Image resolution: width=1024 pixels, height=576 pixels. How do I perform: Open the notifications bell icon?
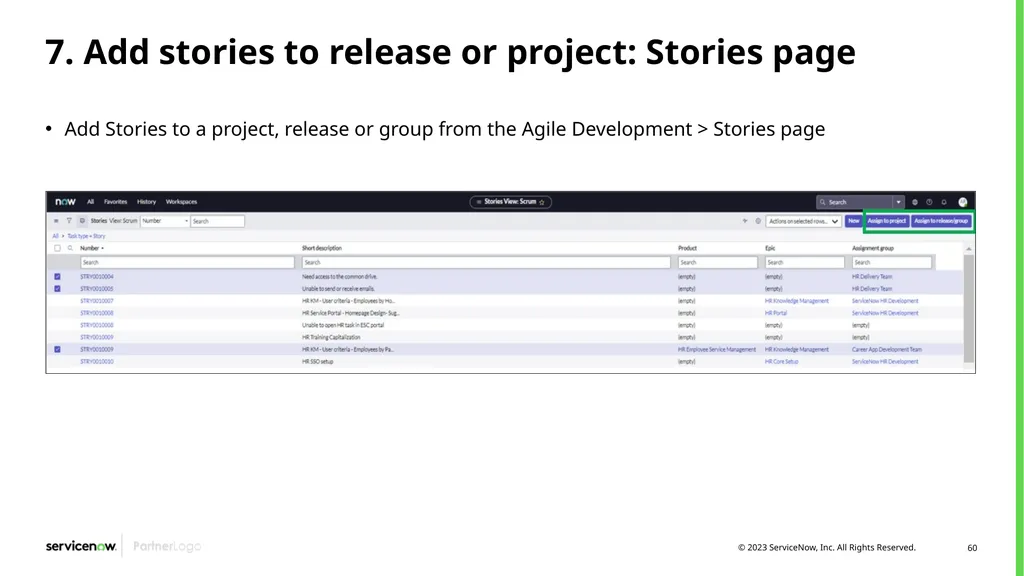coord(944,202)
